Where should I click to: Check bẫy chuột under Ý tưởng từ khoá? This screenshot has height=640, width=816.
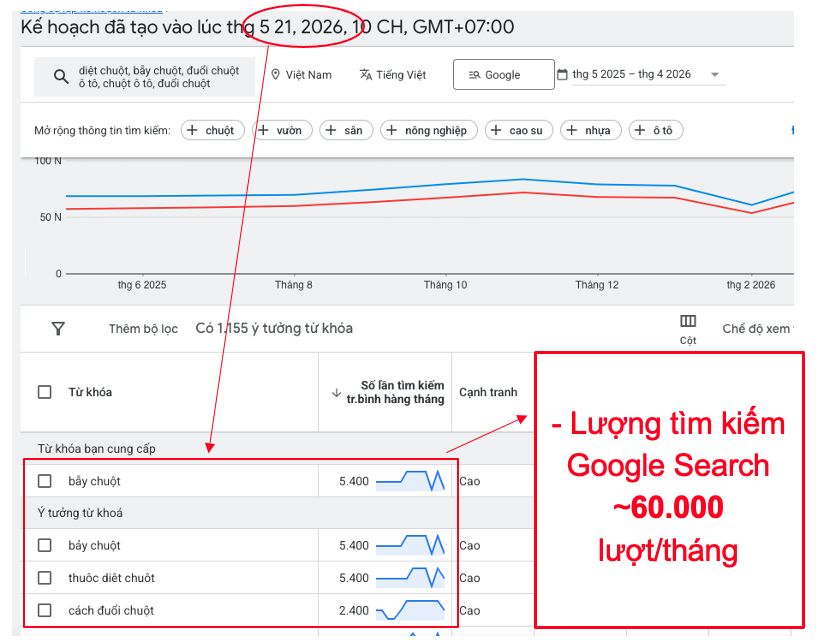(x=45, y=545)
